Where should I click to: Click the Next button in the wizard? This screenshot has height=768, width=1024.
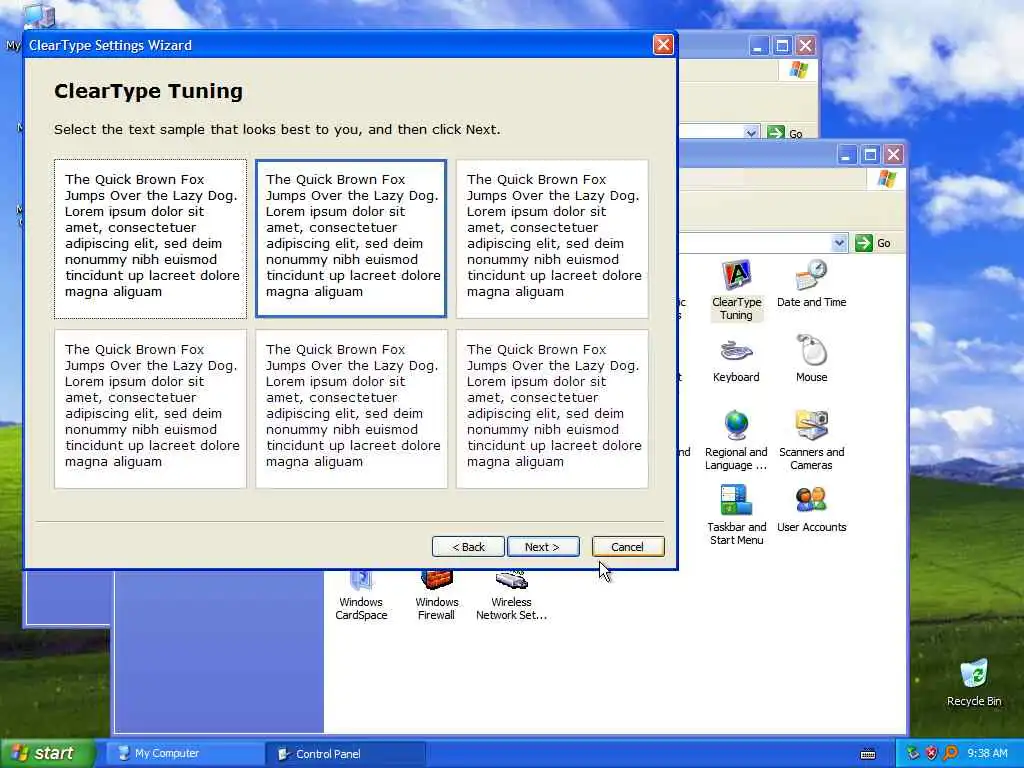(543, 547)
